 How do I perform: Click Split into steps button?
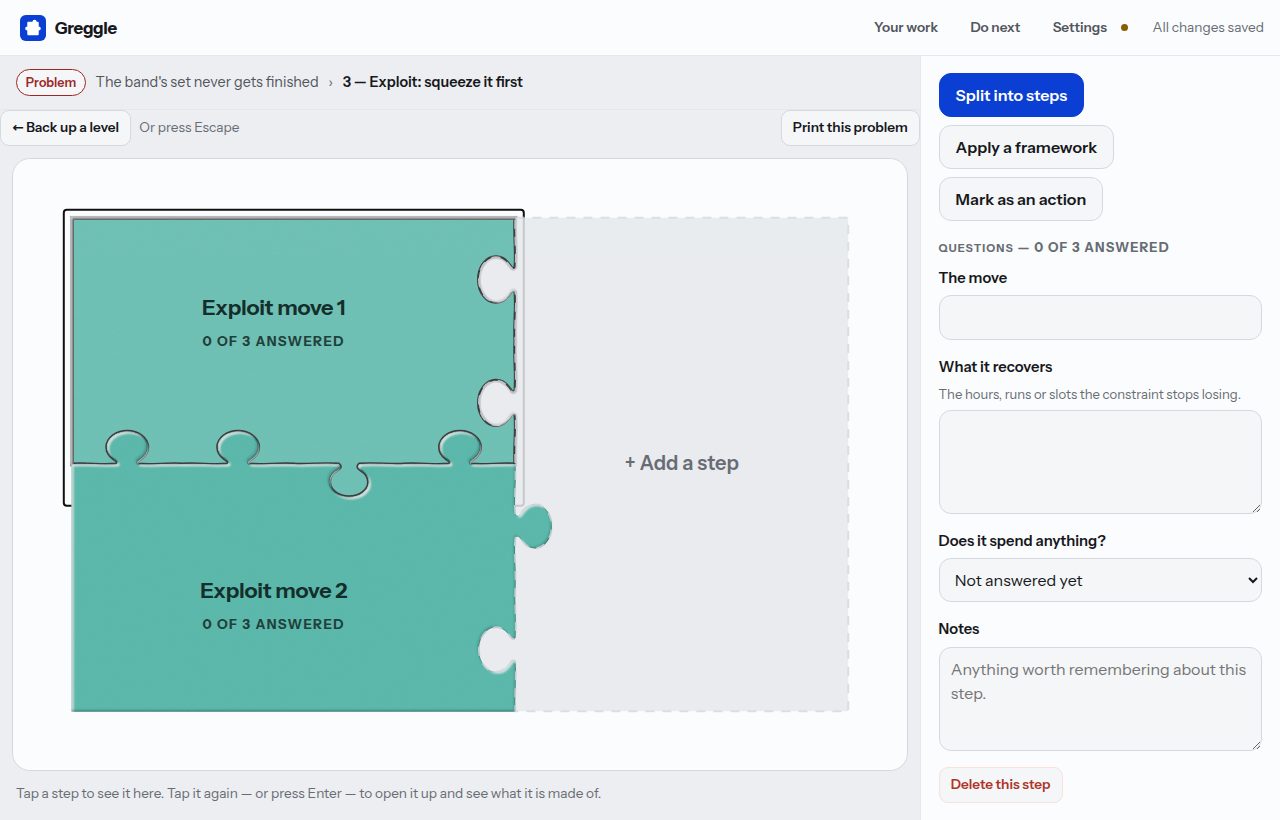pos(1011,95)
